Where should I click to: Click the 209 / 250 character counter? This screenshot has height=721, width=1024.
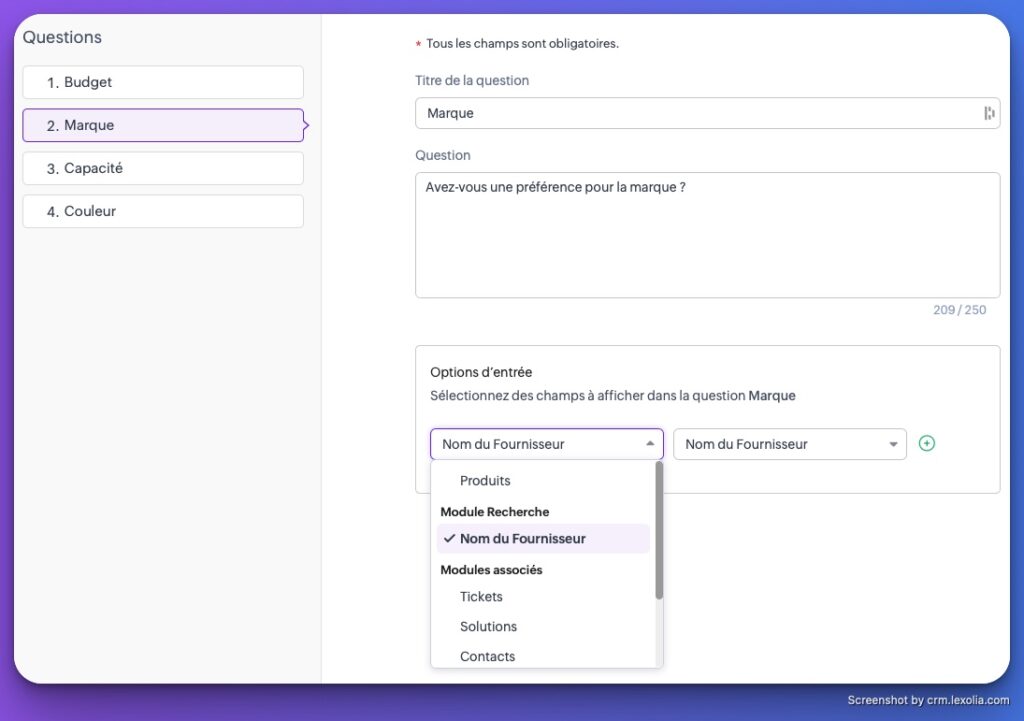click(x=959, y=310)
